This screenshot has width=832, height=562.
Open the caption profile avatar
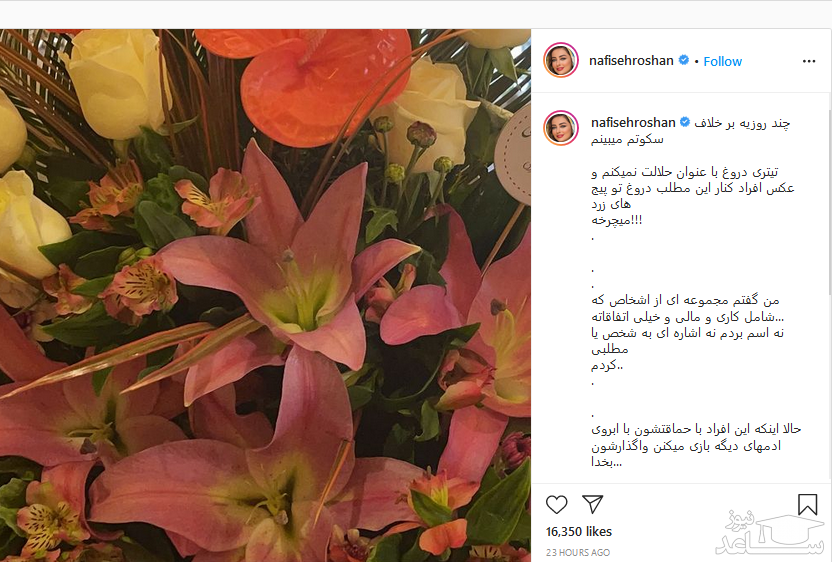point(561,128)
